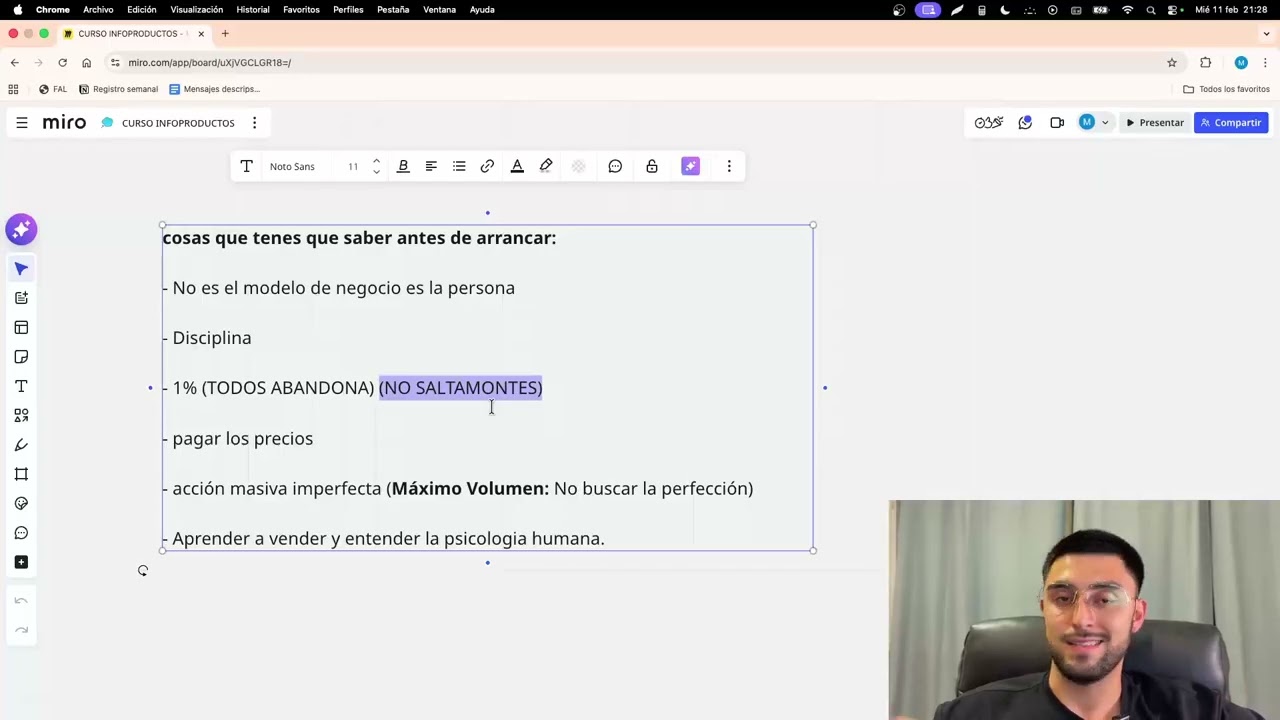Toggle bold formatting

point(403,166)
